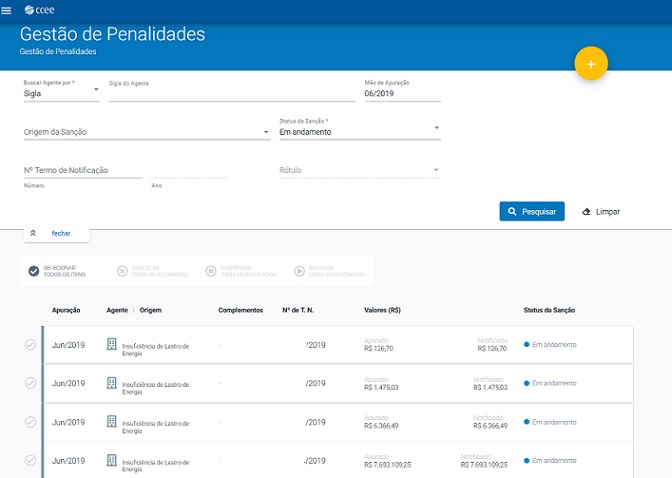Open the hamburger menu
Screen dimensions: 672x478
click(x=8, y=10)
